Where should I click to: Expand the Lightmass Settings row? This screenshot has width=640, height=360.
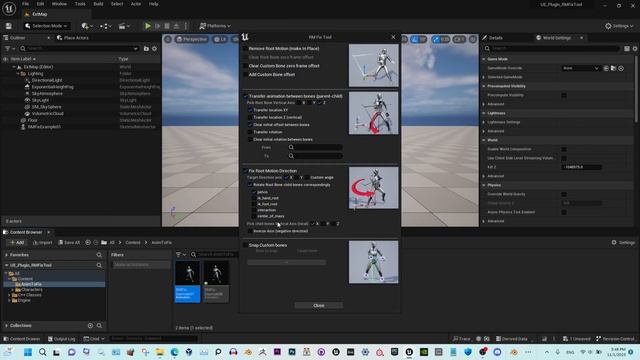point(484,122)
